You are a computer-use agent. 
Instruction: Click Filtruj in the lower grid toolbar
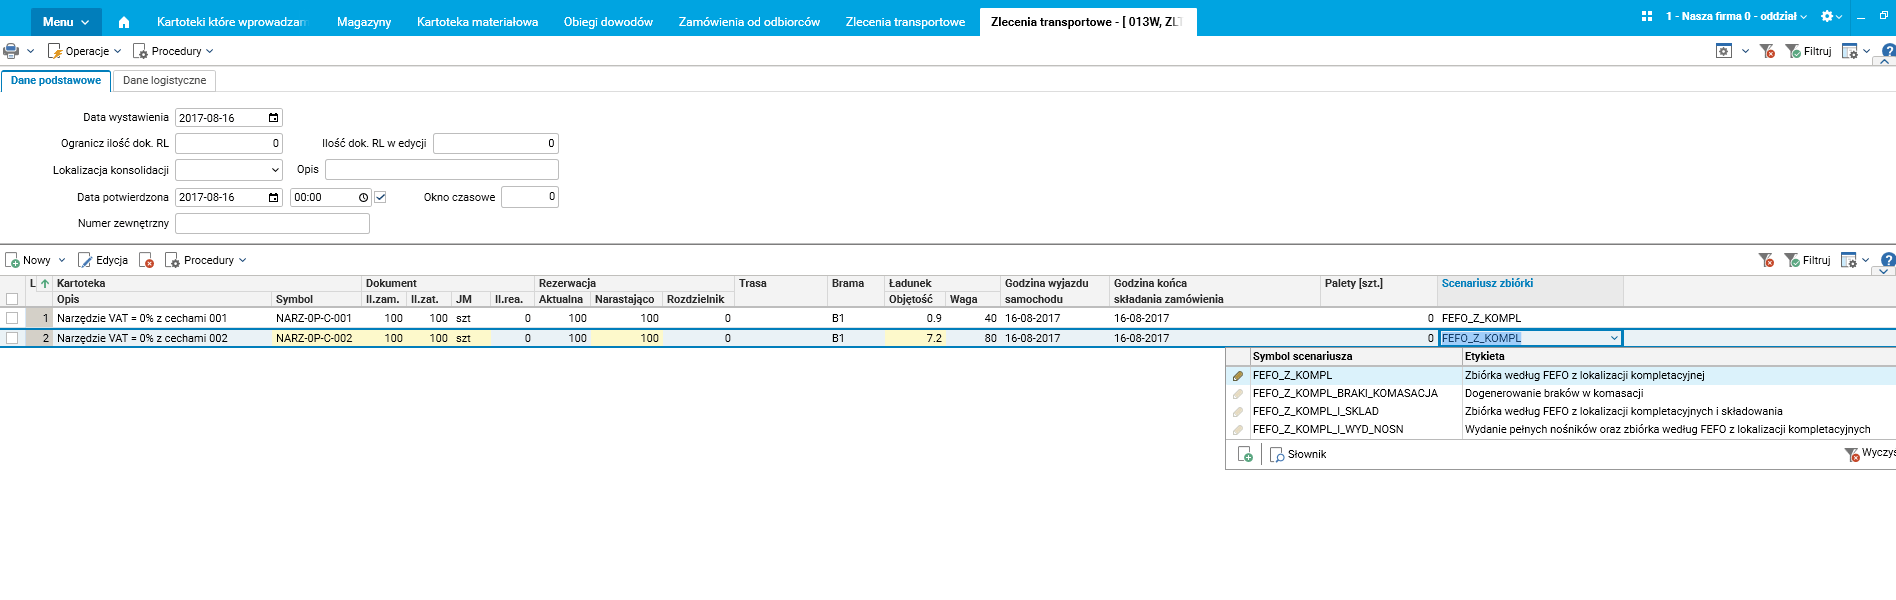point(1808,260)
